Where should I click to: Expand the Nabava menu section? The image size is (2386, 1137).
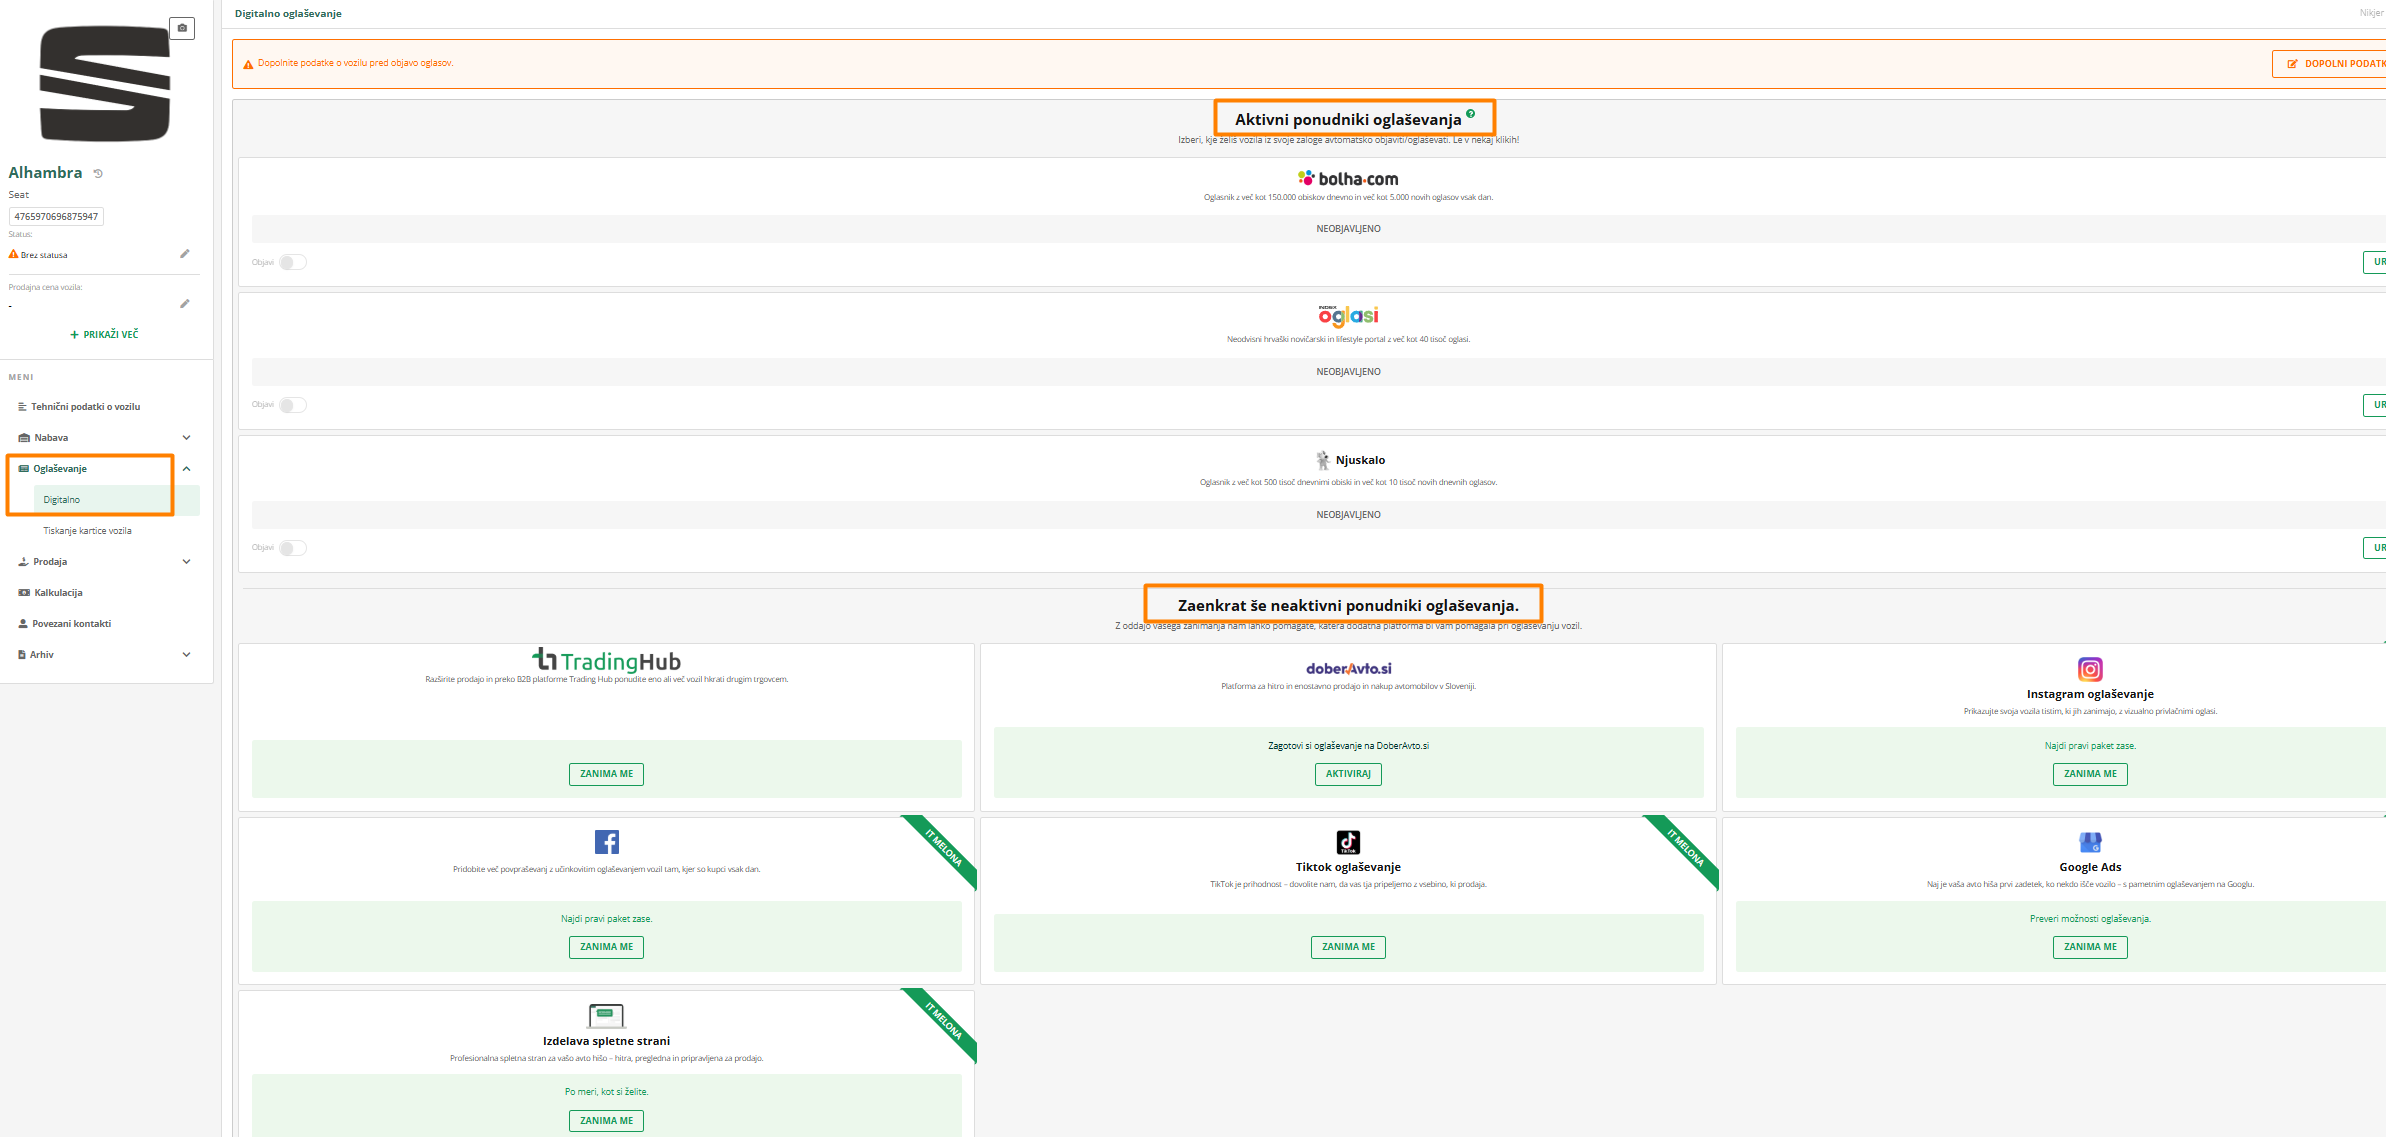pos(186,438)
